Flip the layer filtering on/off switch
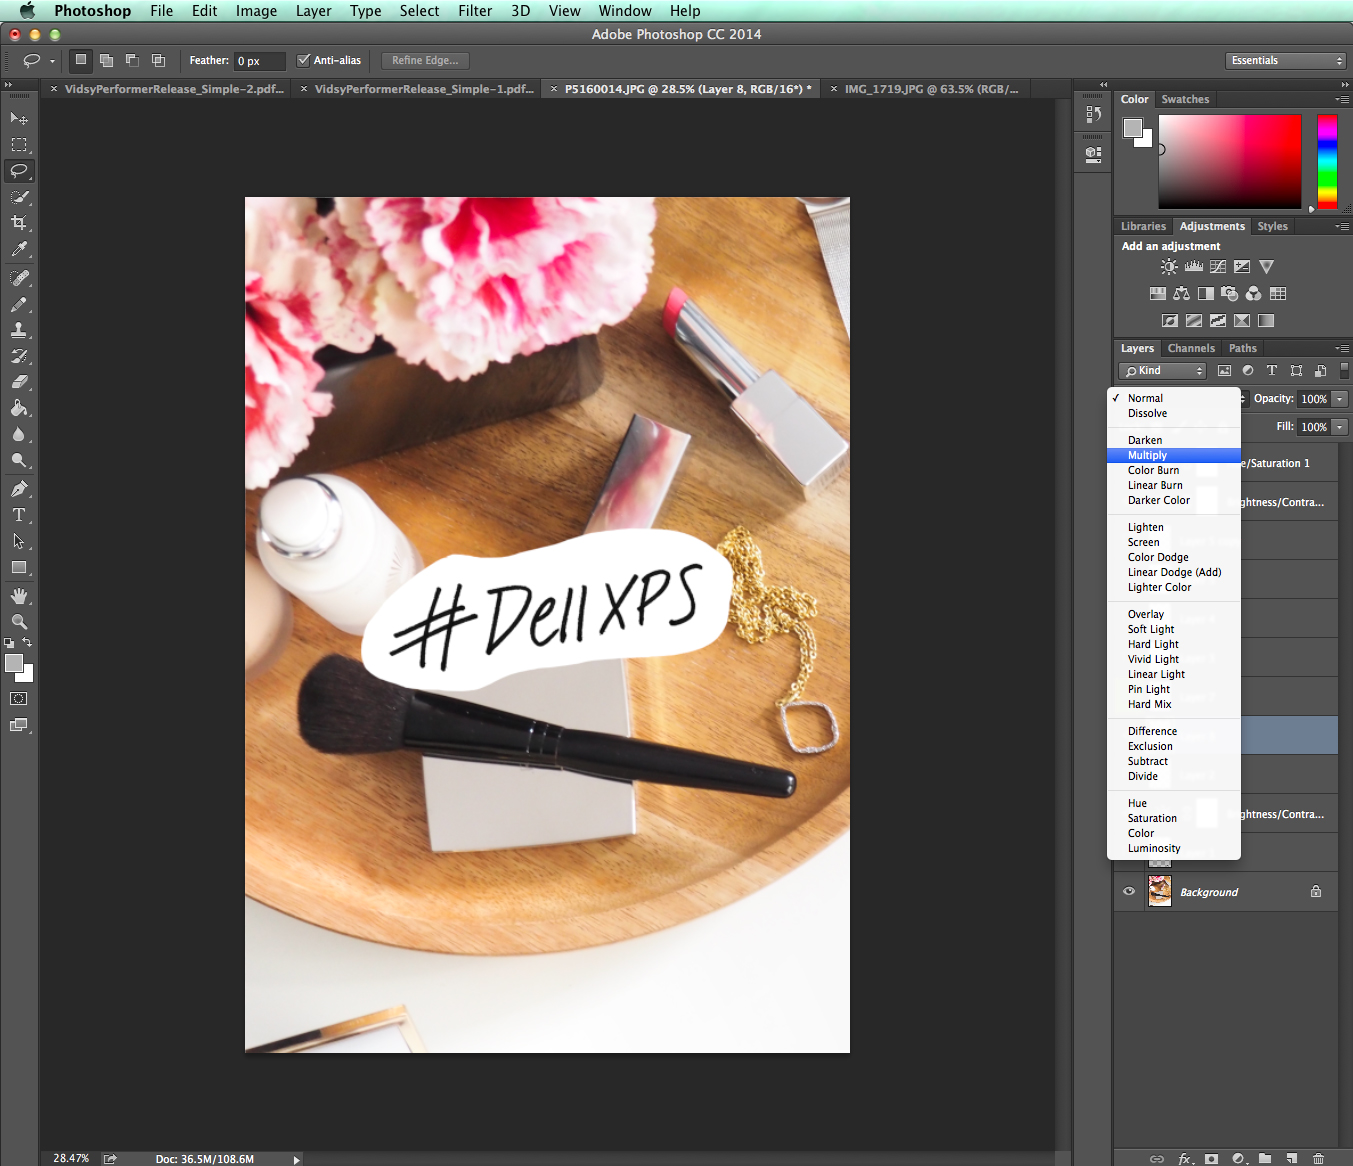Viewport: 1353px width, 1166px height. pyautogui.click(x=1344, y=371)
